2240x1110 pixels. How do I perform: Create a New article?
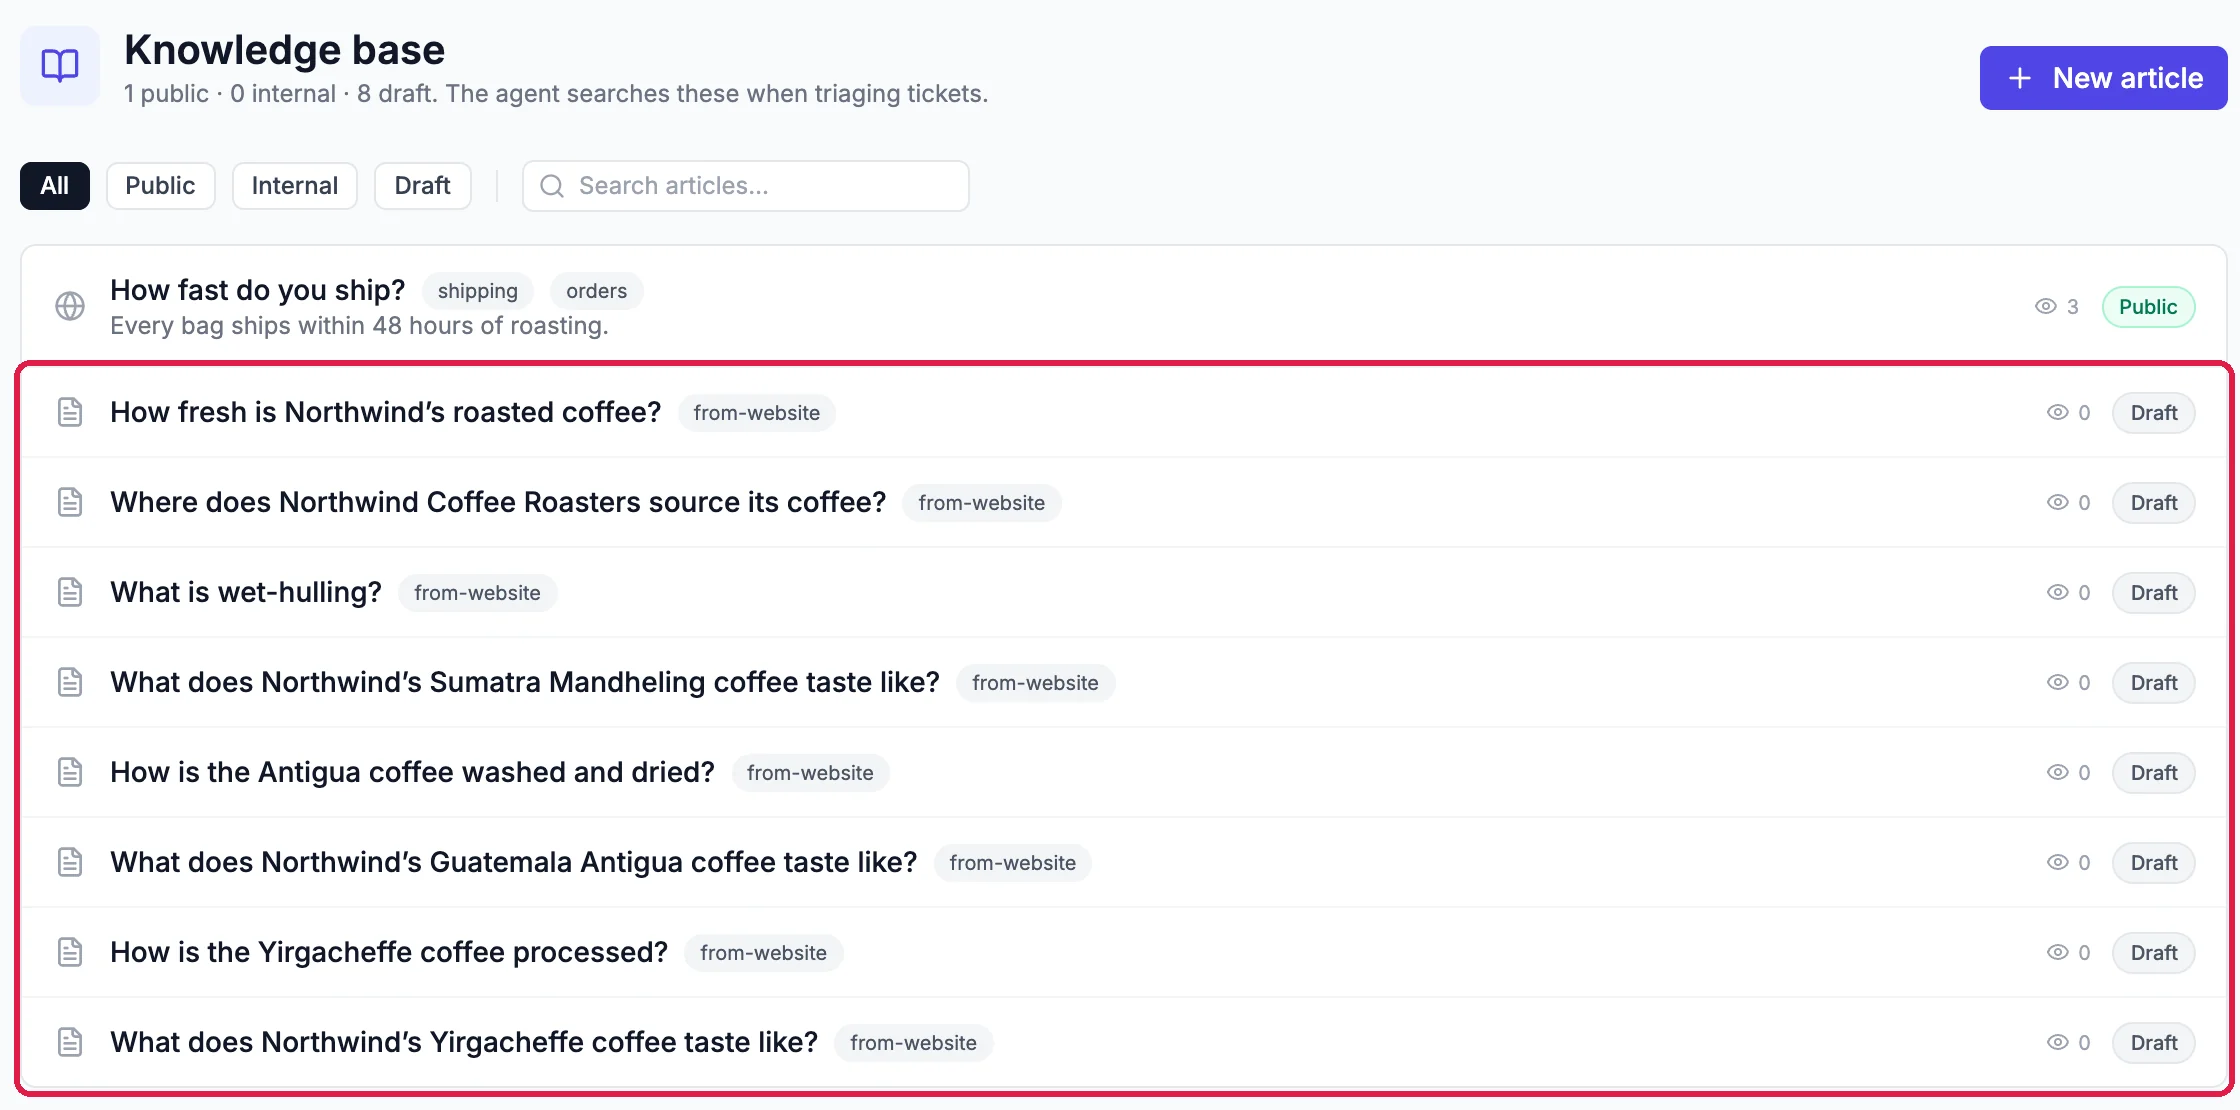coord(2104,78)
